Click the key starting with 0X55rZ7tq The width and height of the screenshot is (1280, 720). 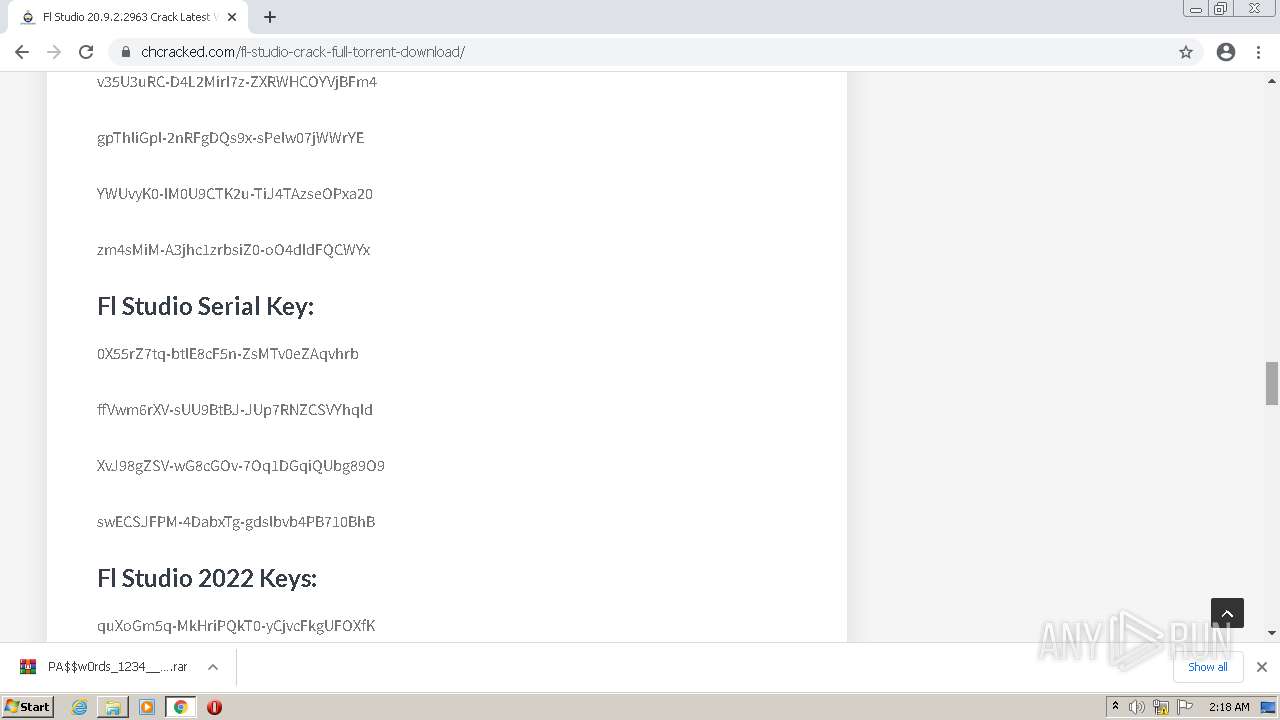point(228,354)
